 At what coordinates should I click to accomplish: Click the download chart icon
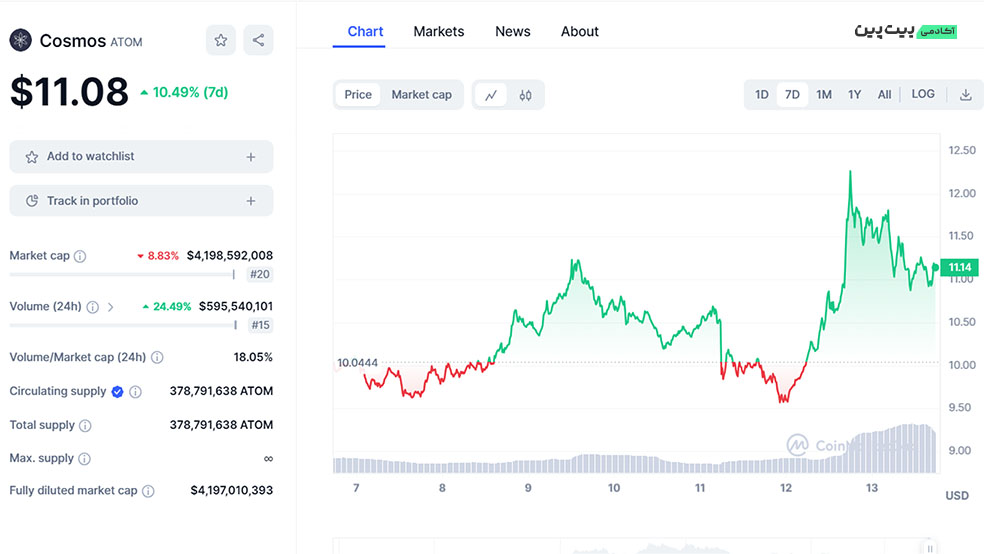pos(965,95)
